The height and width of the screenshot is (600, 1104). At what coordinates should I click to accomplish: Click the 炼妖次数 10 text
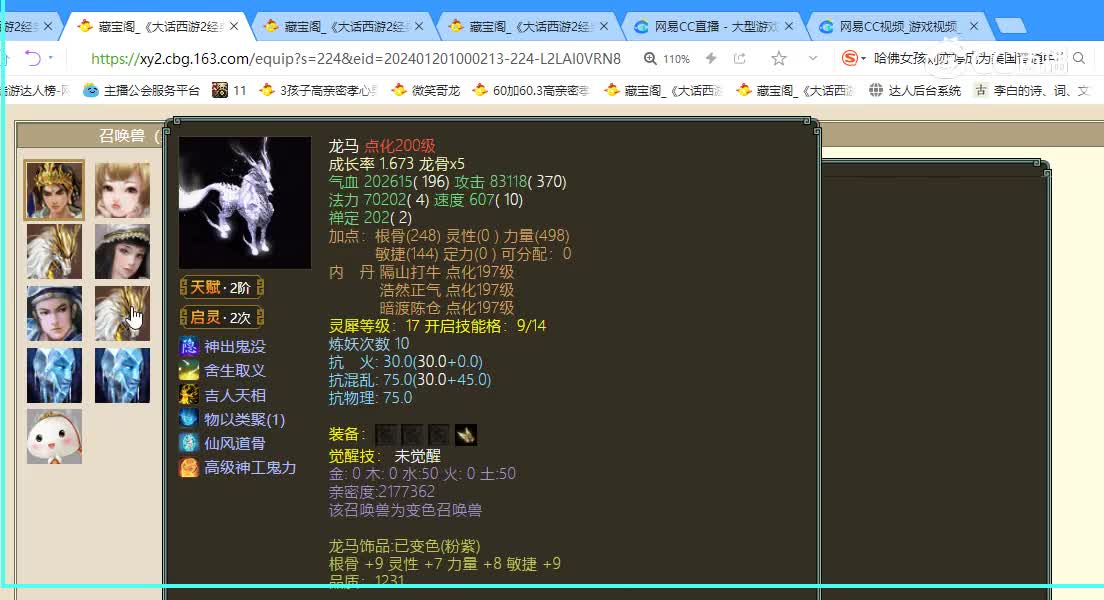coord(369,344)
